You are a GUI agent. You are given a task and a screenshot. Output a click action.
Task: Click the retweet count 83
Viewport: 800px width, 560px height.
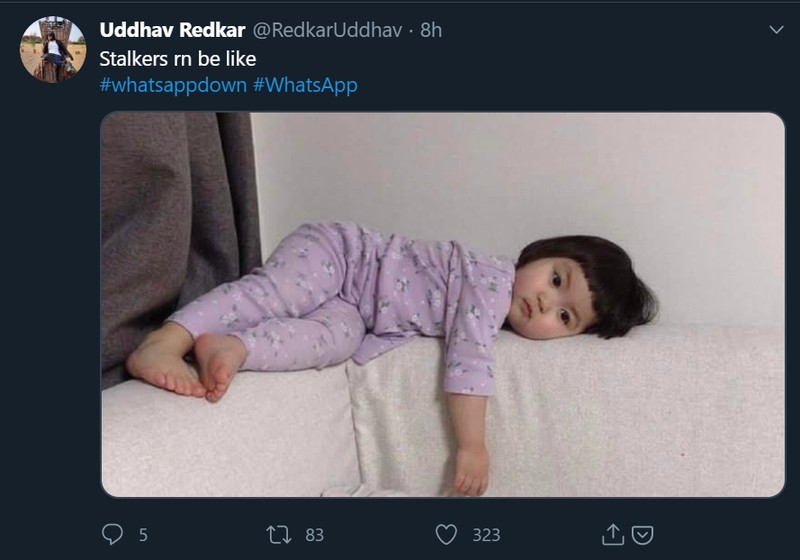tap(314, 535)
